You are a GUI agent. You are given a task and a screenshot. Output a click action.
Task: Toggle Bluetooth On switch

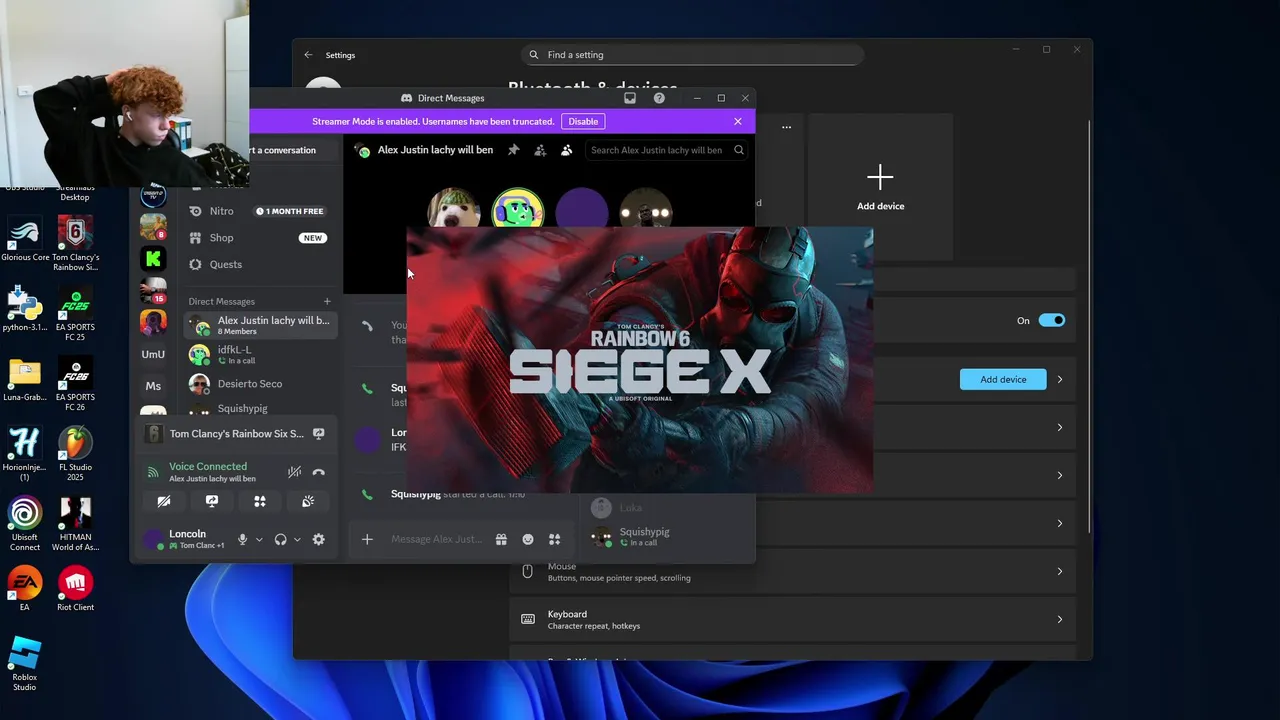(1052, 321)
